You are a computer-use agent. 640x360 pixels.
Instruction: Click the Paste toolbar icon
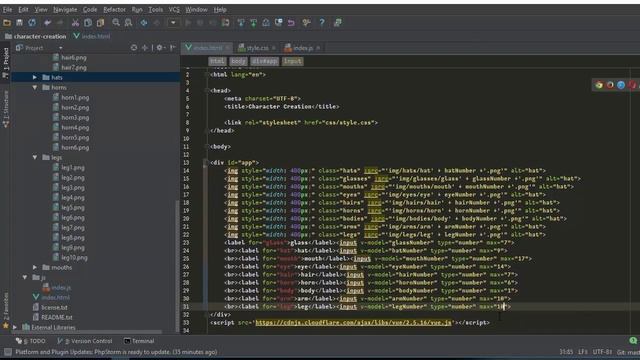coord(100,23)
